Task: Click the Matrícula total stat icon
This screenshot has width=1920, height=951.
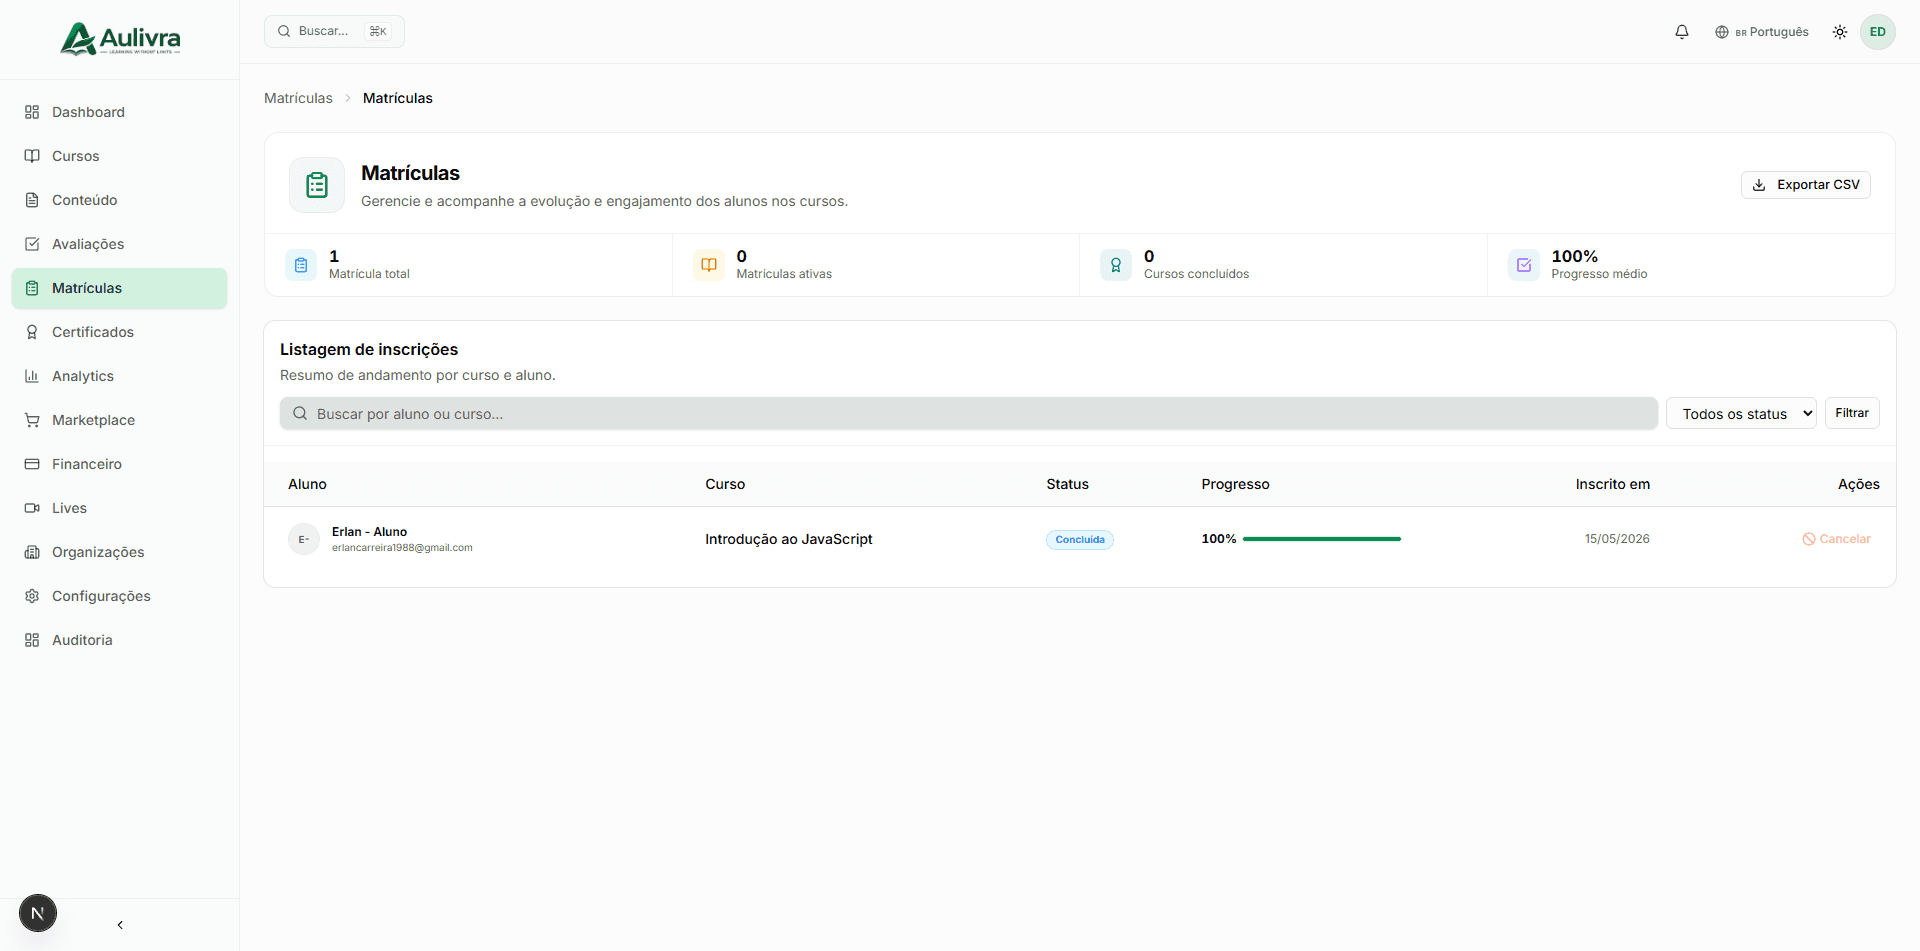Action: [x=301, y=265]
